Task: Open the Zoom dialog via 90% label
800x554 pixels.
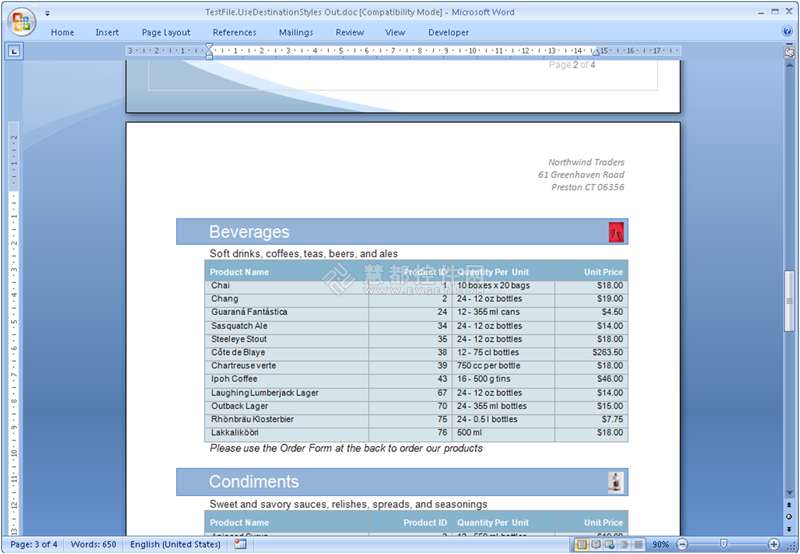Action: pos(660,544)
